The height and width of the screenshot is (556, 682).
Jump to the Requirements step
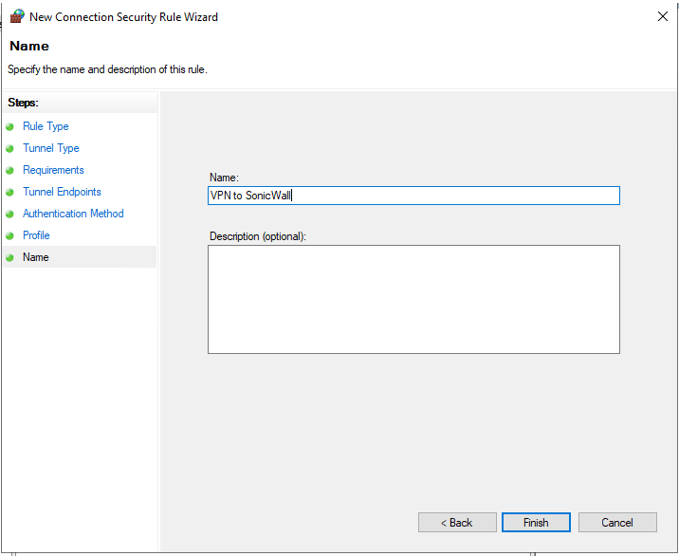pyautogui.click(x=53, y=170)
